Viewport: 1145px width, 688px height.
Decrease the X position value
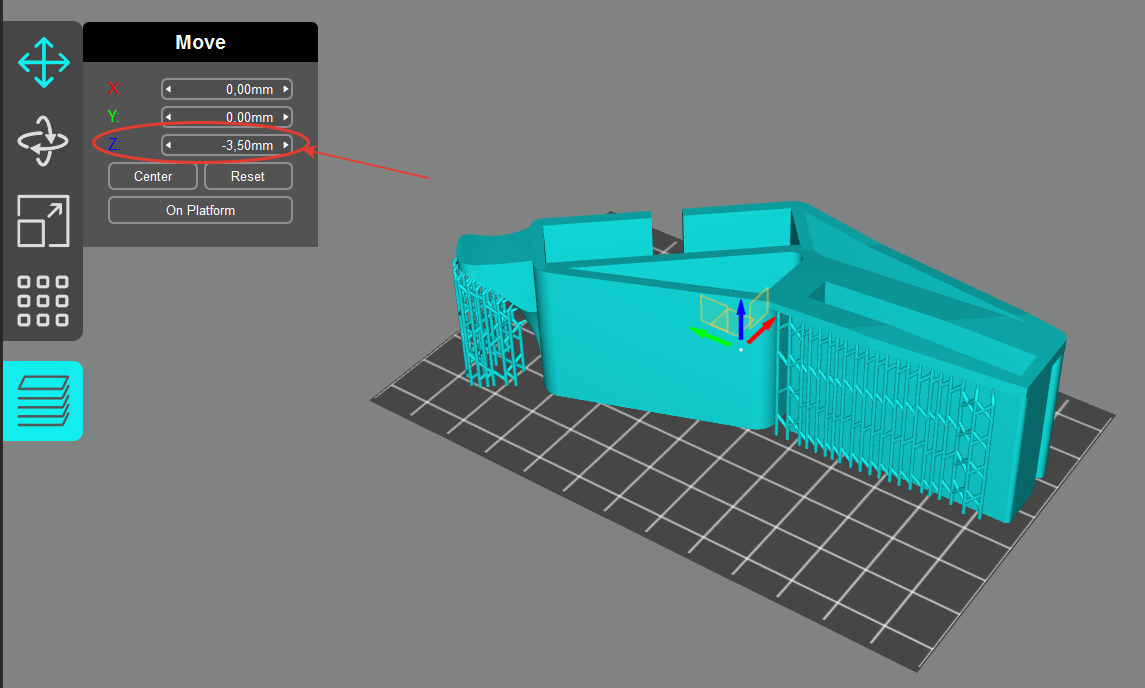click(x=169, y=89)
